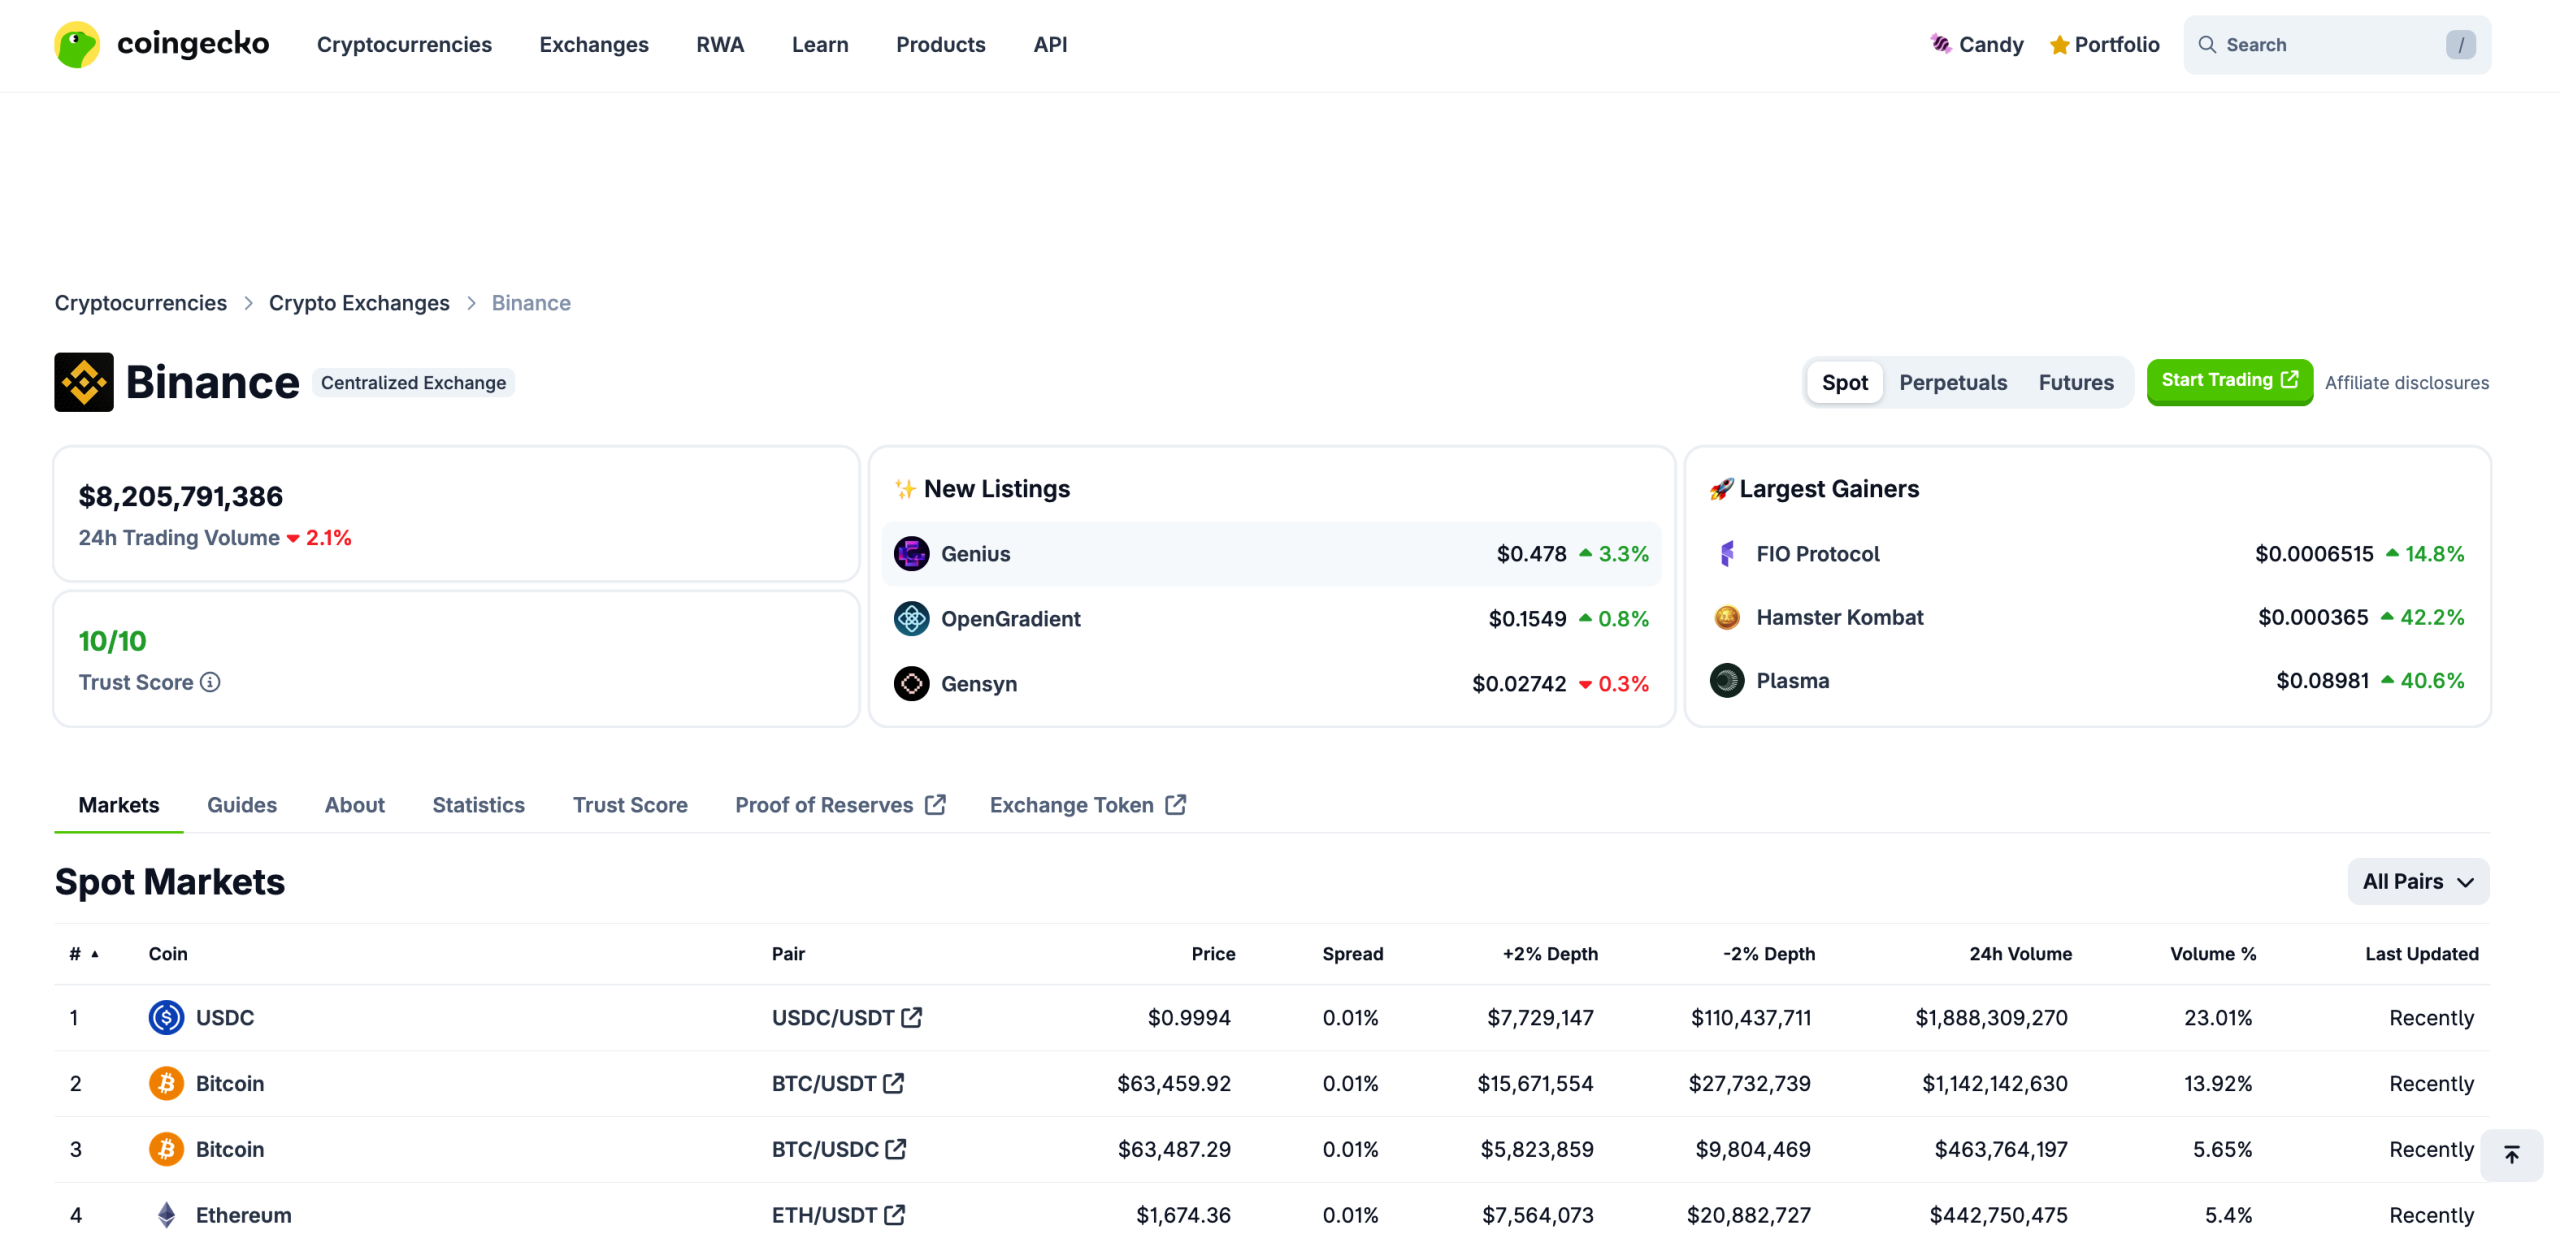This screenshot has height=1243, width=2560.
Task: Click the Portfolio star icon
Action: pos(2059,45)
